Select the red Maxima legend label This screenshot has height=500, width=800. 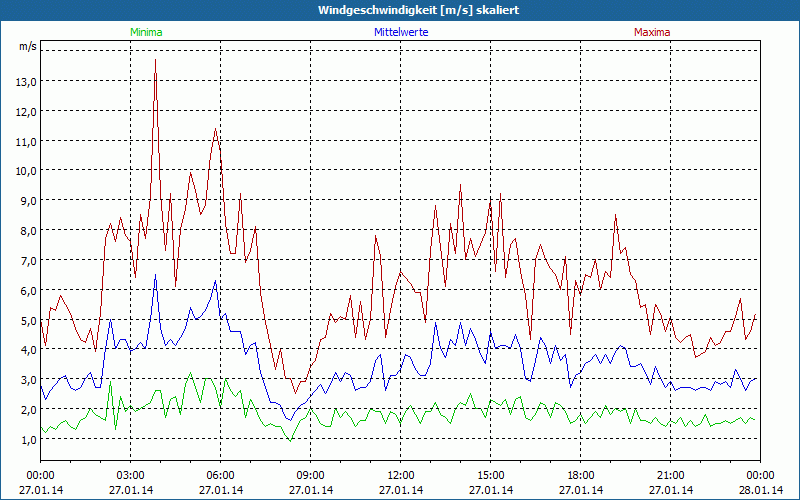652,32
